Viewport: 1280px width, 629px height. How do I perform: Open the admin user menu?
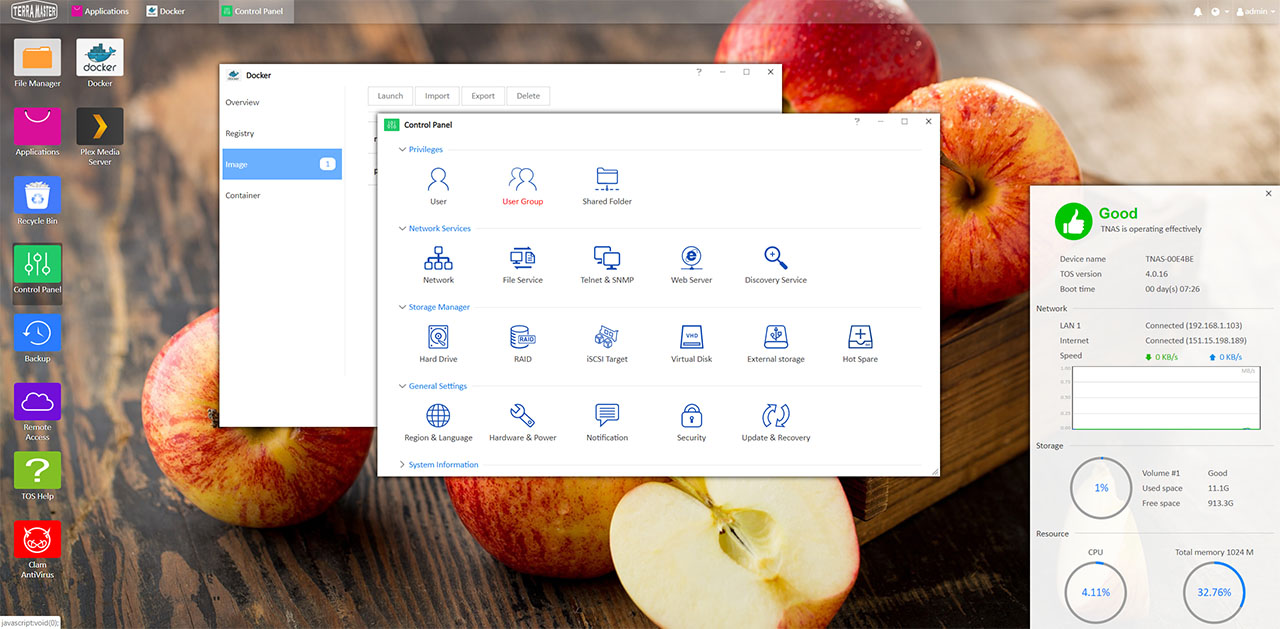(1253, 11)
